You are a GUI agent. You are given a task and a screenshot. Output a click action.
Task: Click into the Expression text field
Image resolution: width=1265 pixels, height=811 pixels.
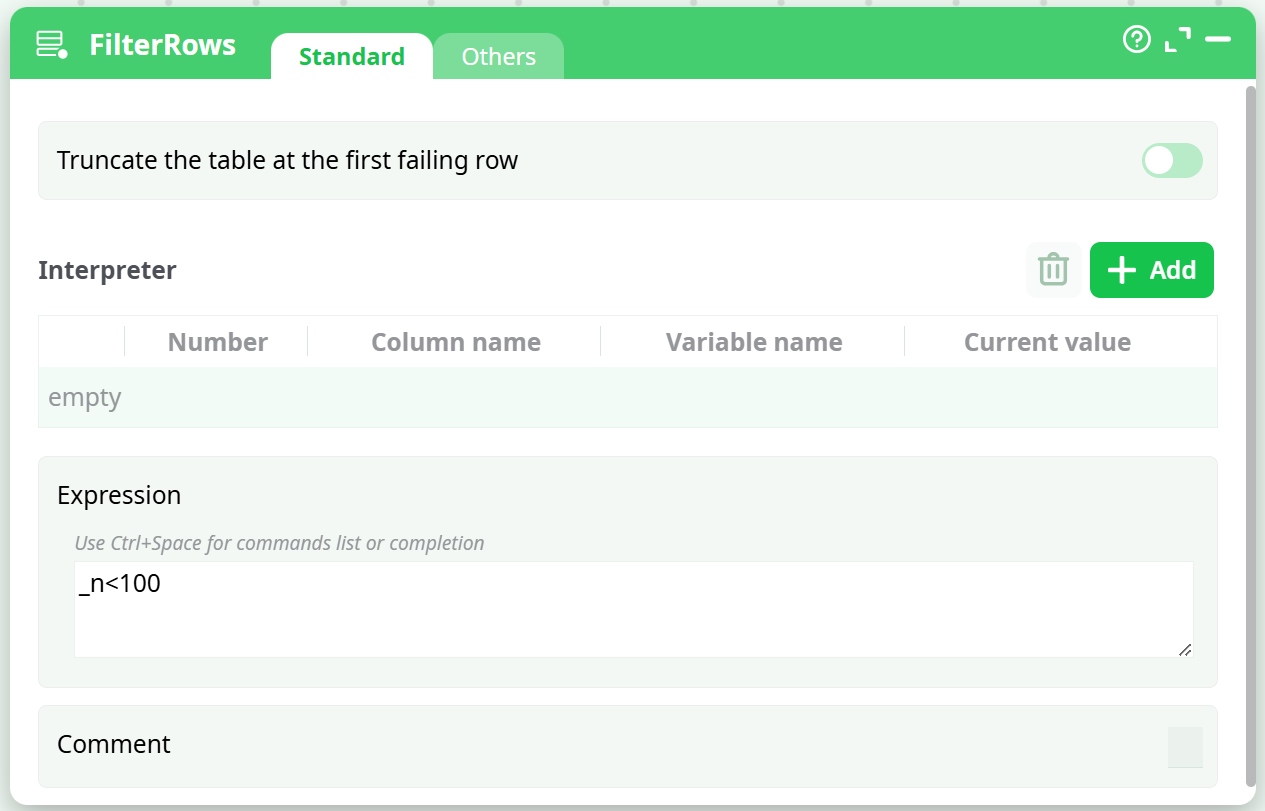[x=633, y=608]
